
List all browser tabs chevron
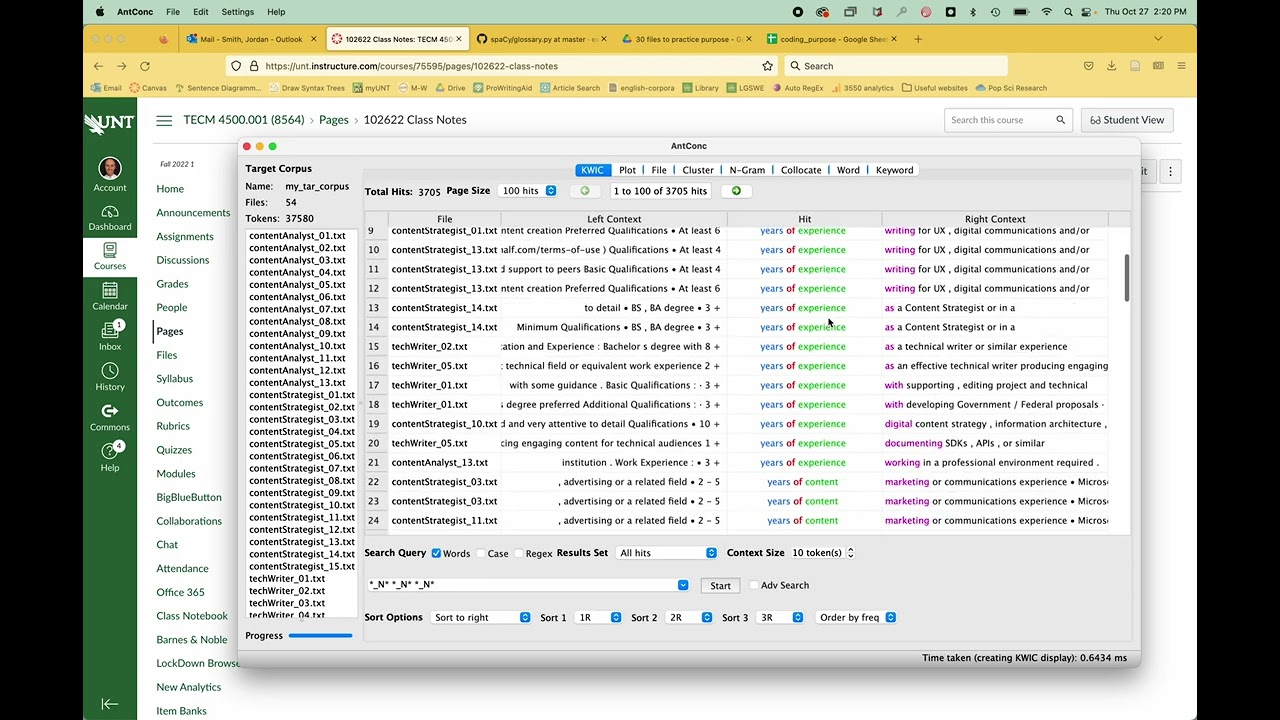coord(1158,39)
